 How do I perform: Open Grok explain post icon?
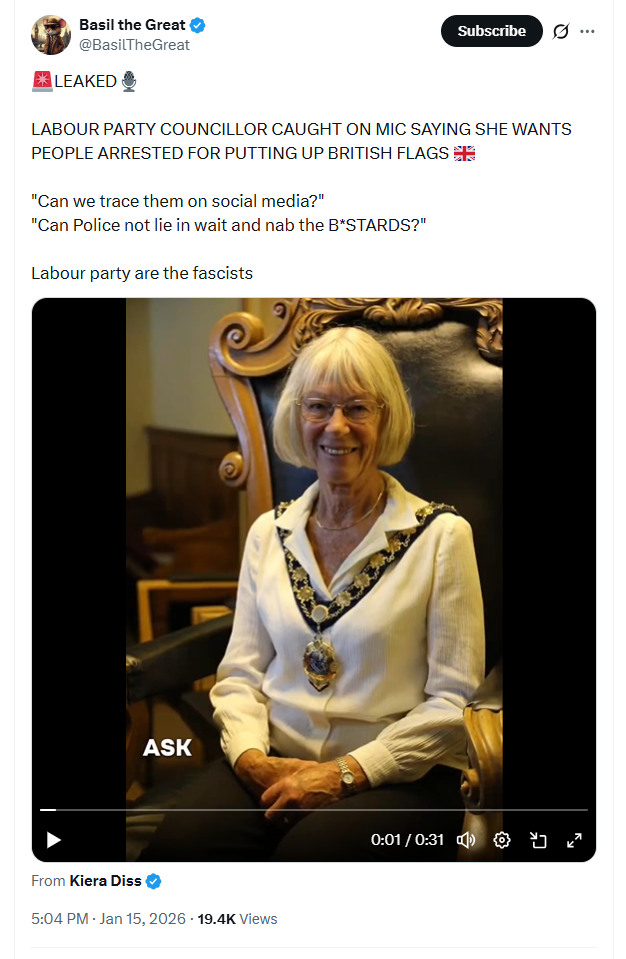pyautogui.click(x=561, y=31)
